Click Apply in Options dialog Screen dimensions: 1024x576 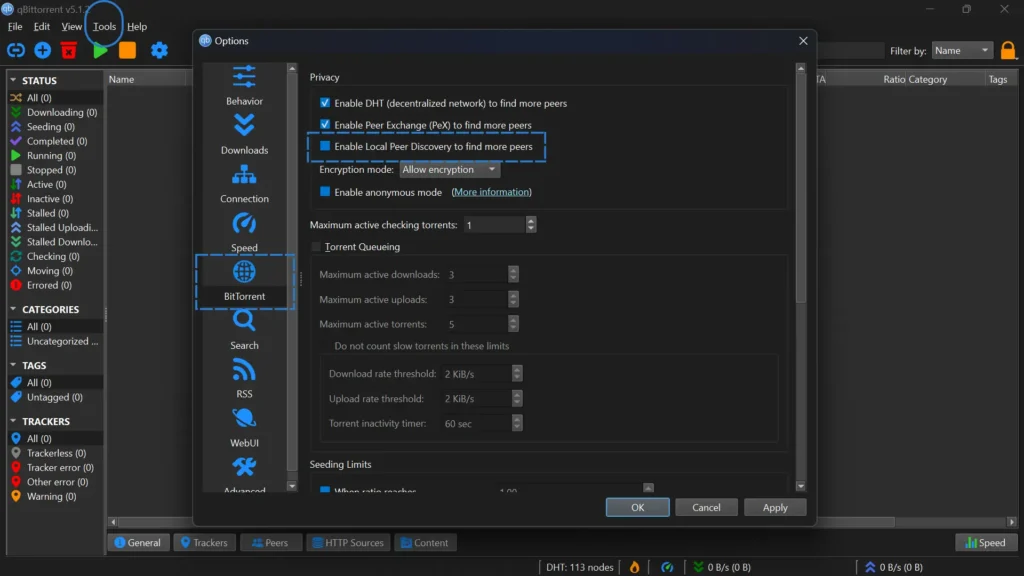[775, 507]
